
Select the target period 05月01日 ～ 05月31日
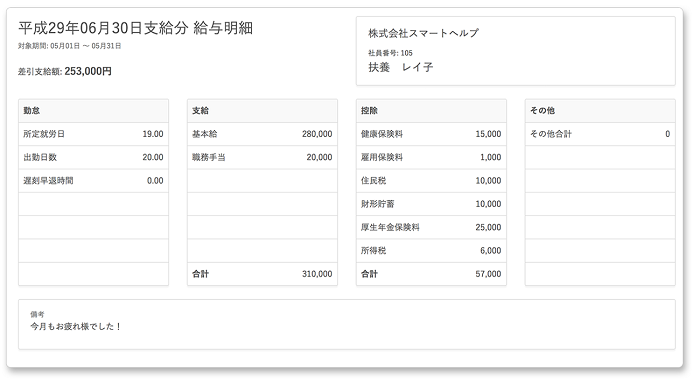tap(86, 46)
